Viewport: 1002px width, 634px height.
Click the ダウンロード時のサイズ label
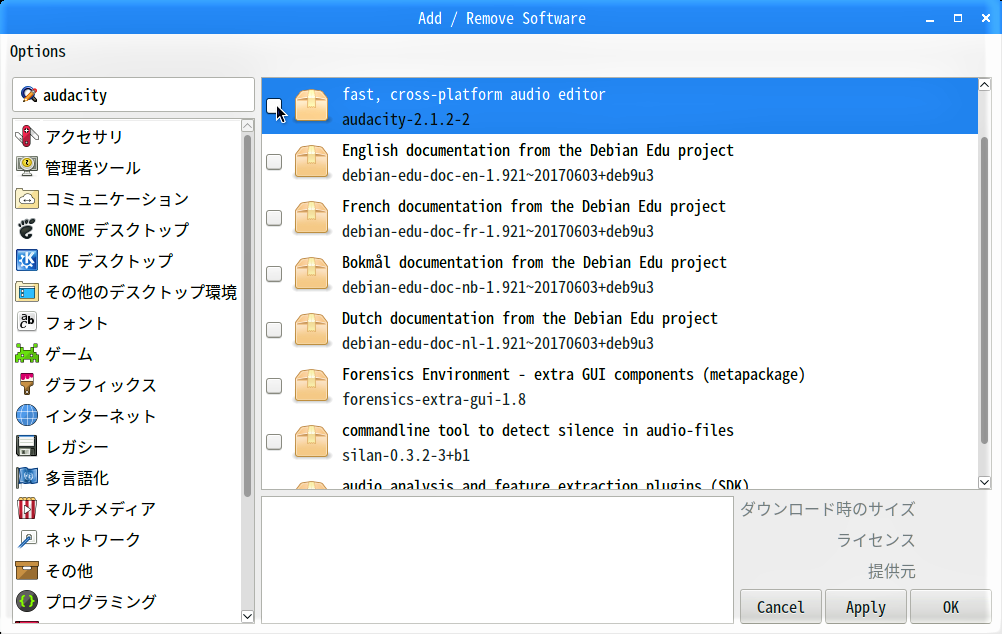tap(828, 509)
